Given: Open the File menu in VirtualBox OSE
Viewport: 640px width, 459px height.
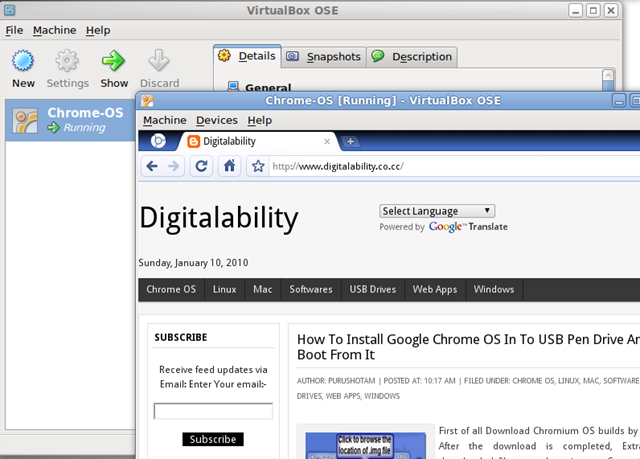Looking at the screenshot, I should [x=14, y=30].
